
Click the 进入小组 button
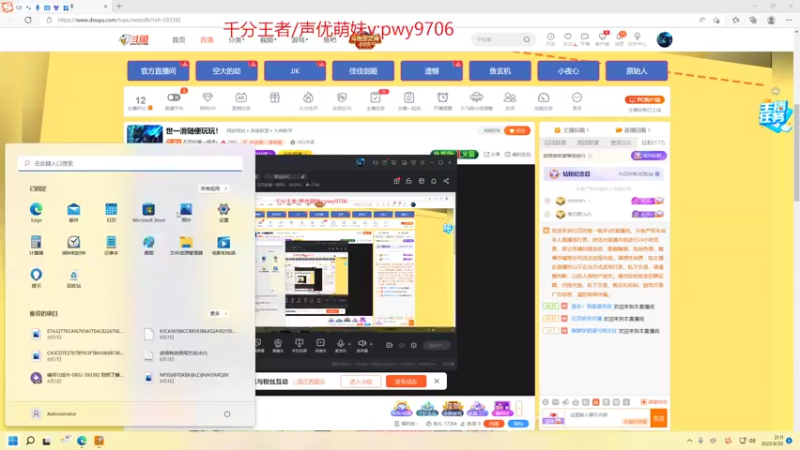pos(361,382)
